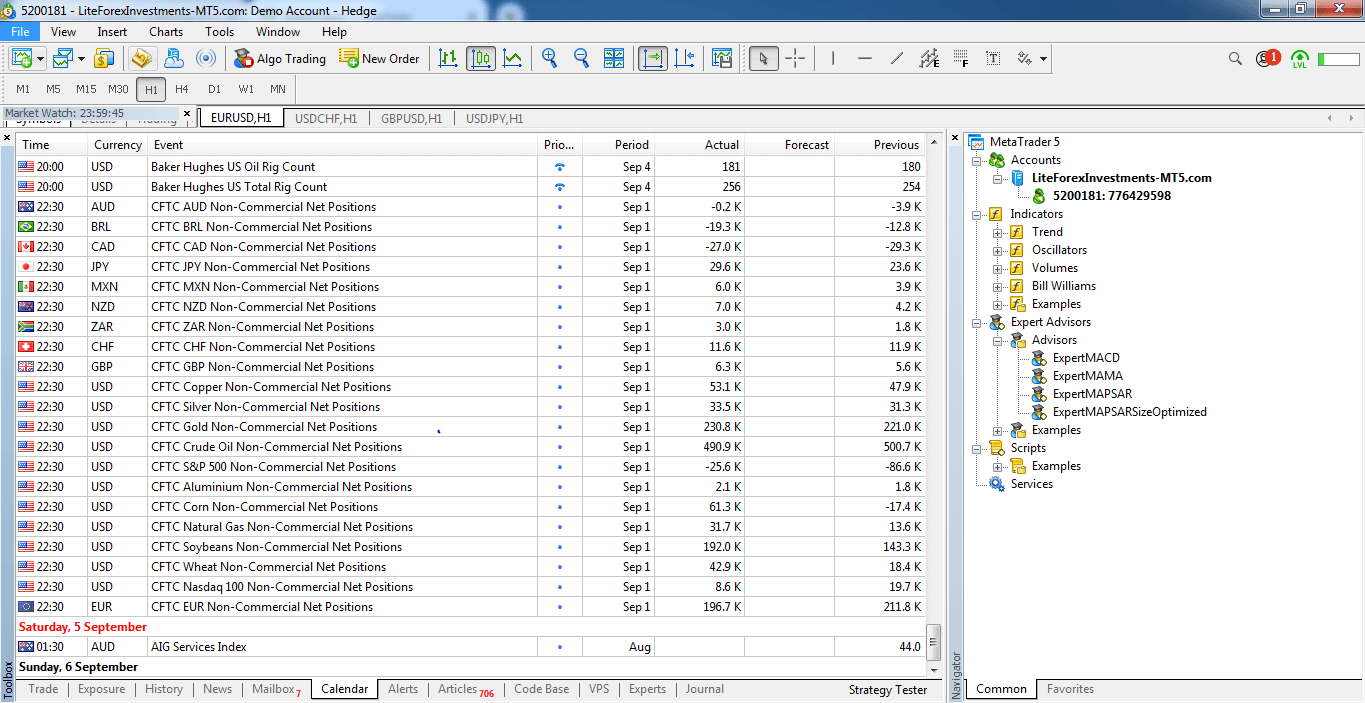Pick the vertical line drawing tool
This screenshot has height=703, width=1365.
[x=832, y=59]
